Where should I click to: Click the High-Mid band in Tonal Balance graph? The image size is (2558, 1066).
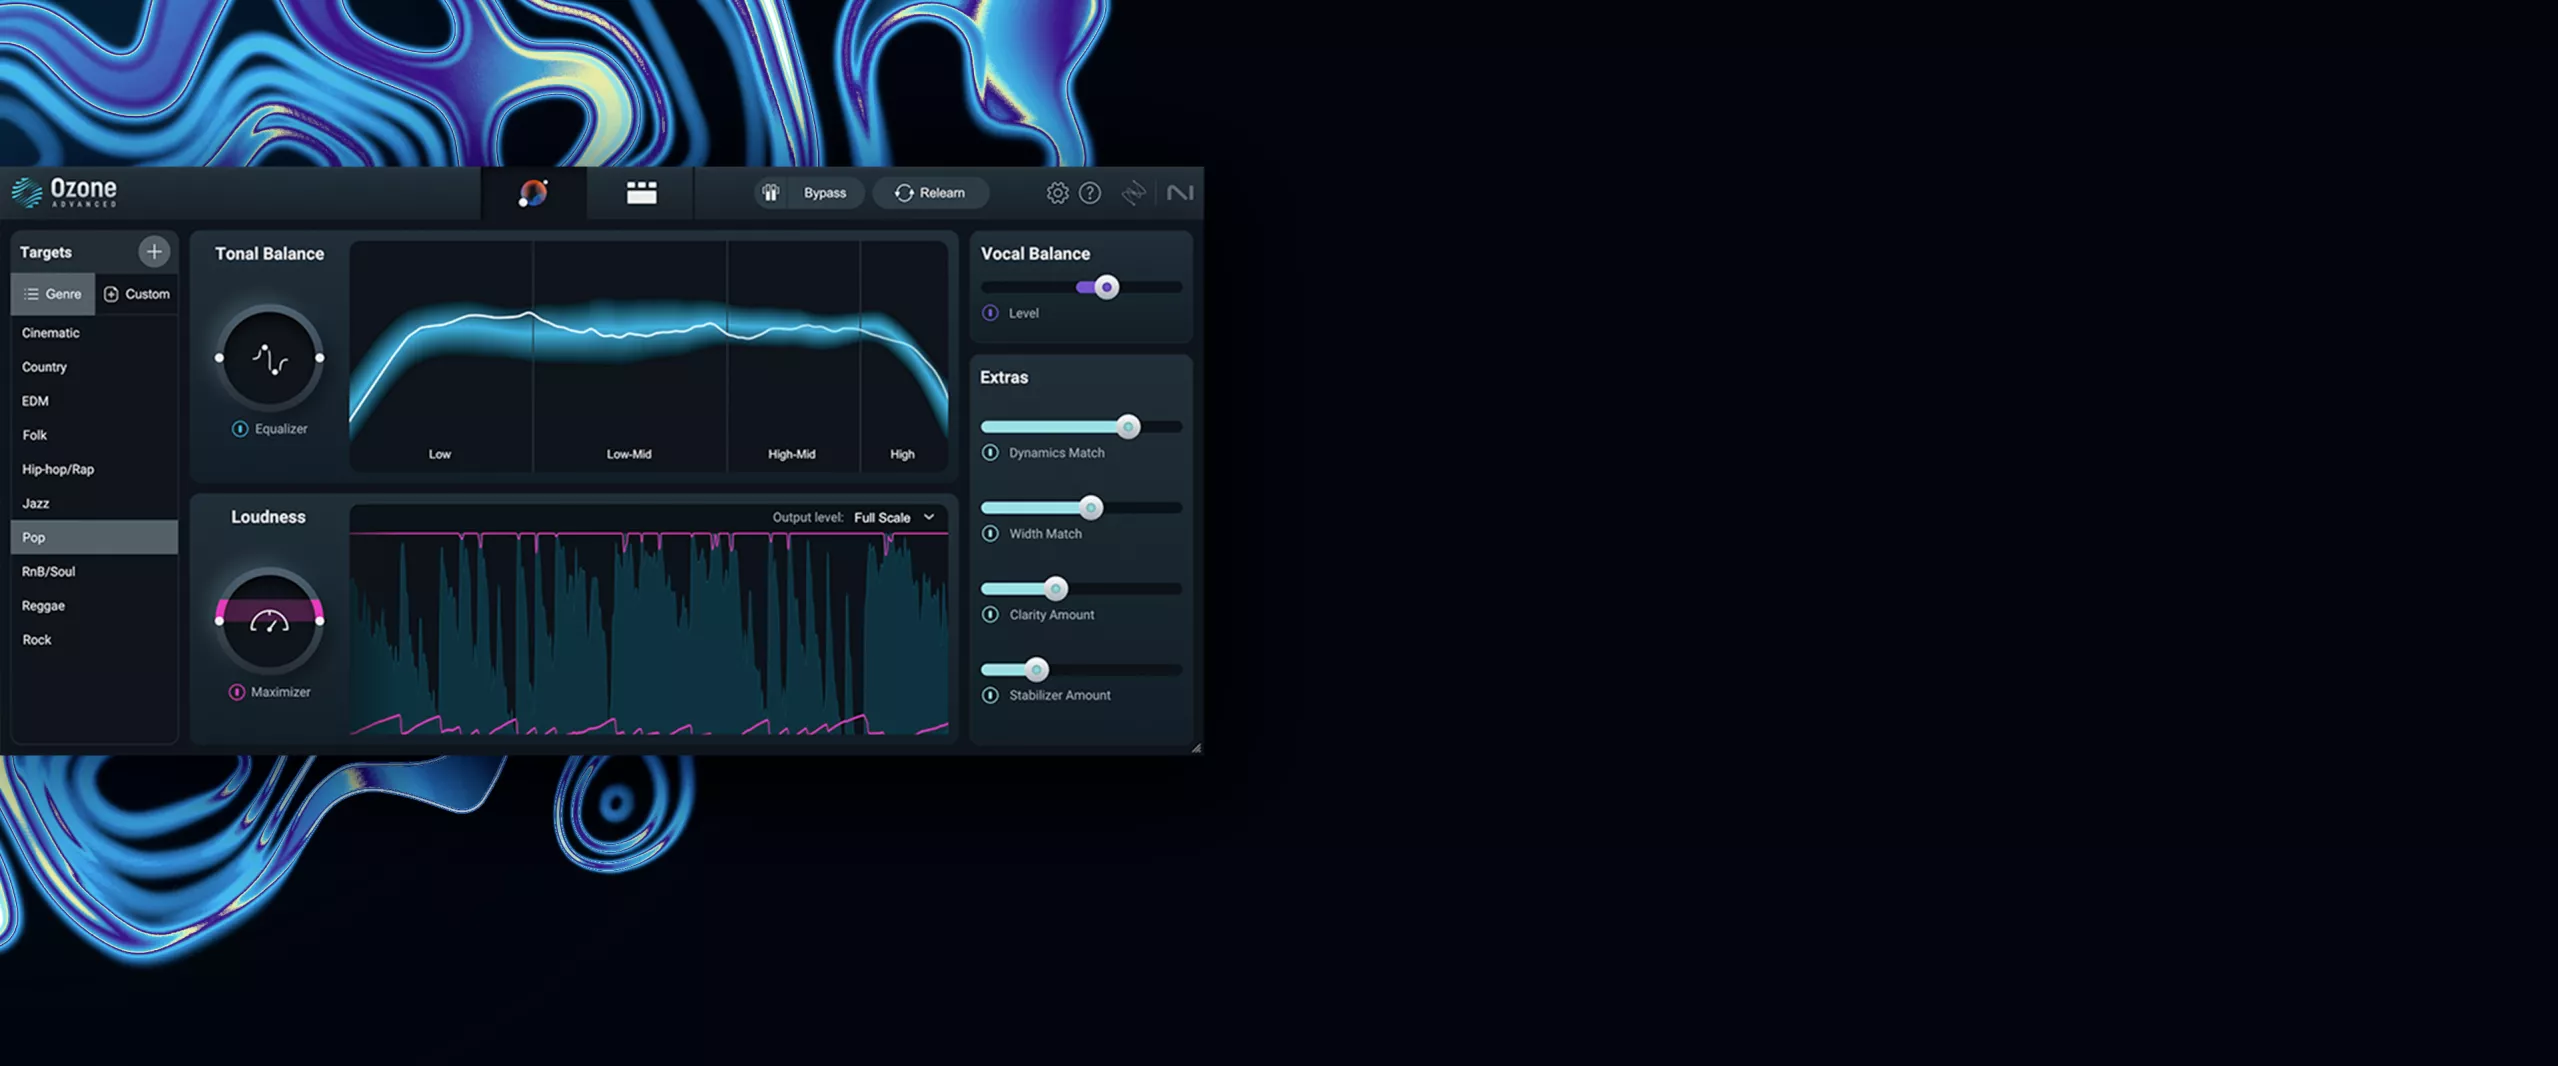(x=793, y=356)
